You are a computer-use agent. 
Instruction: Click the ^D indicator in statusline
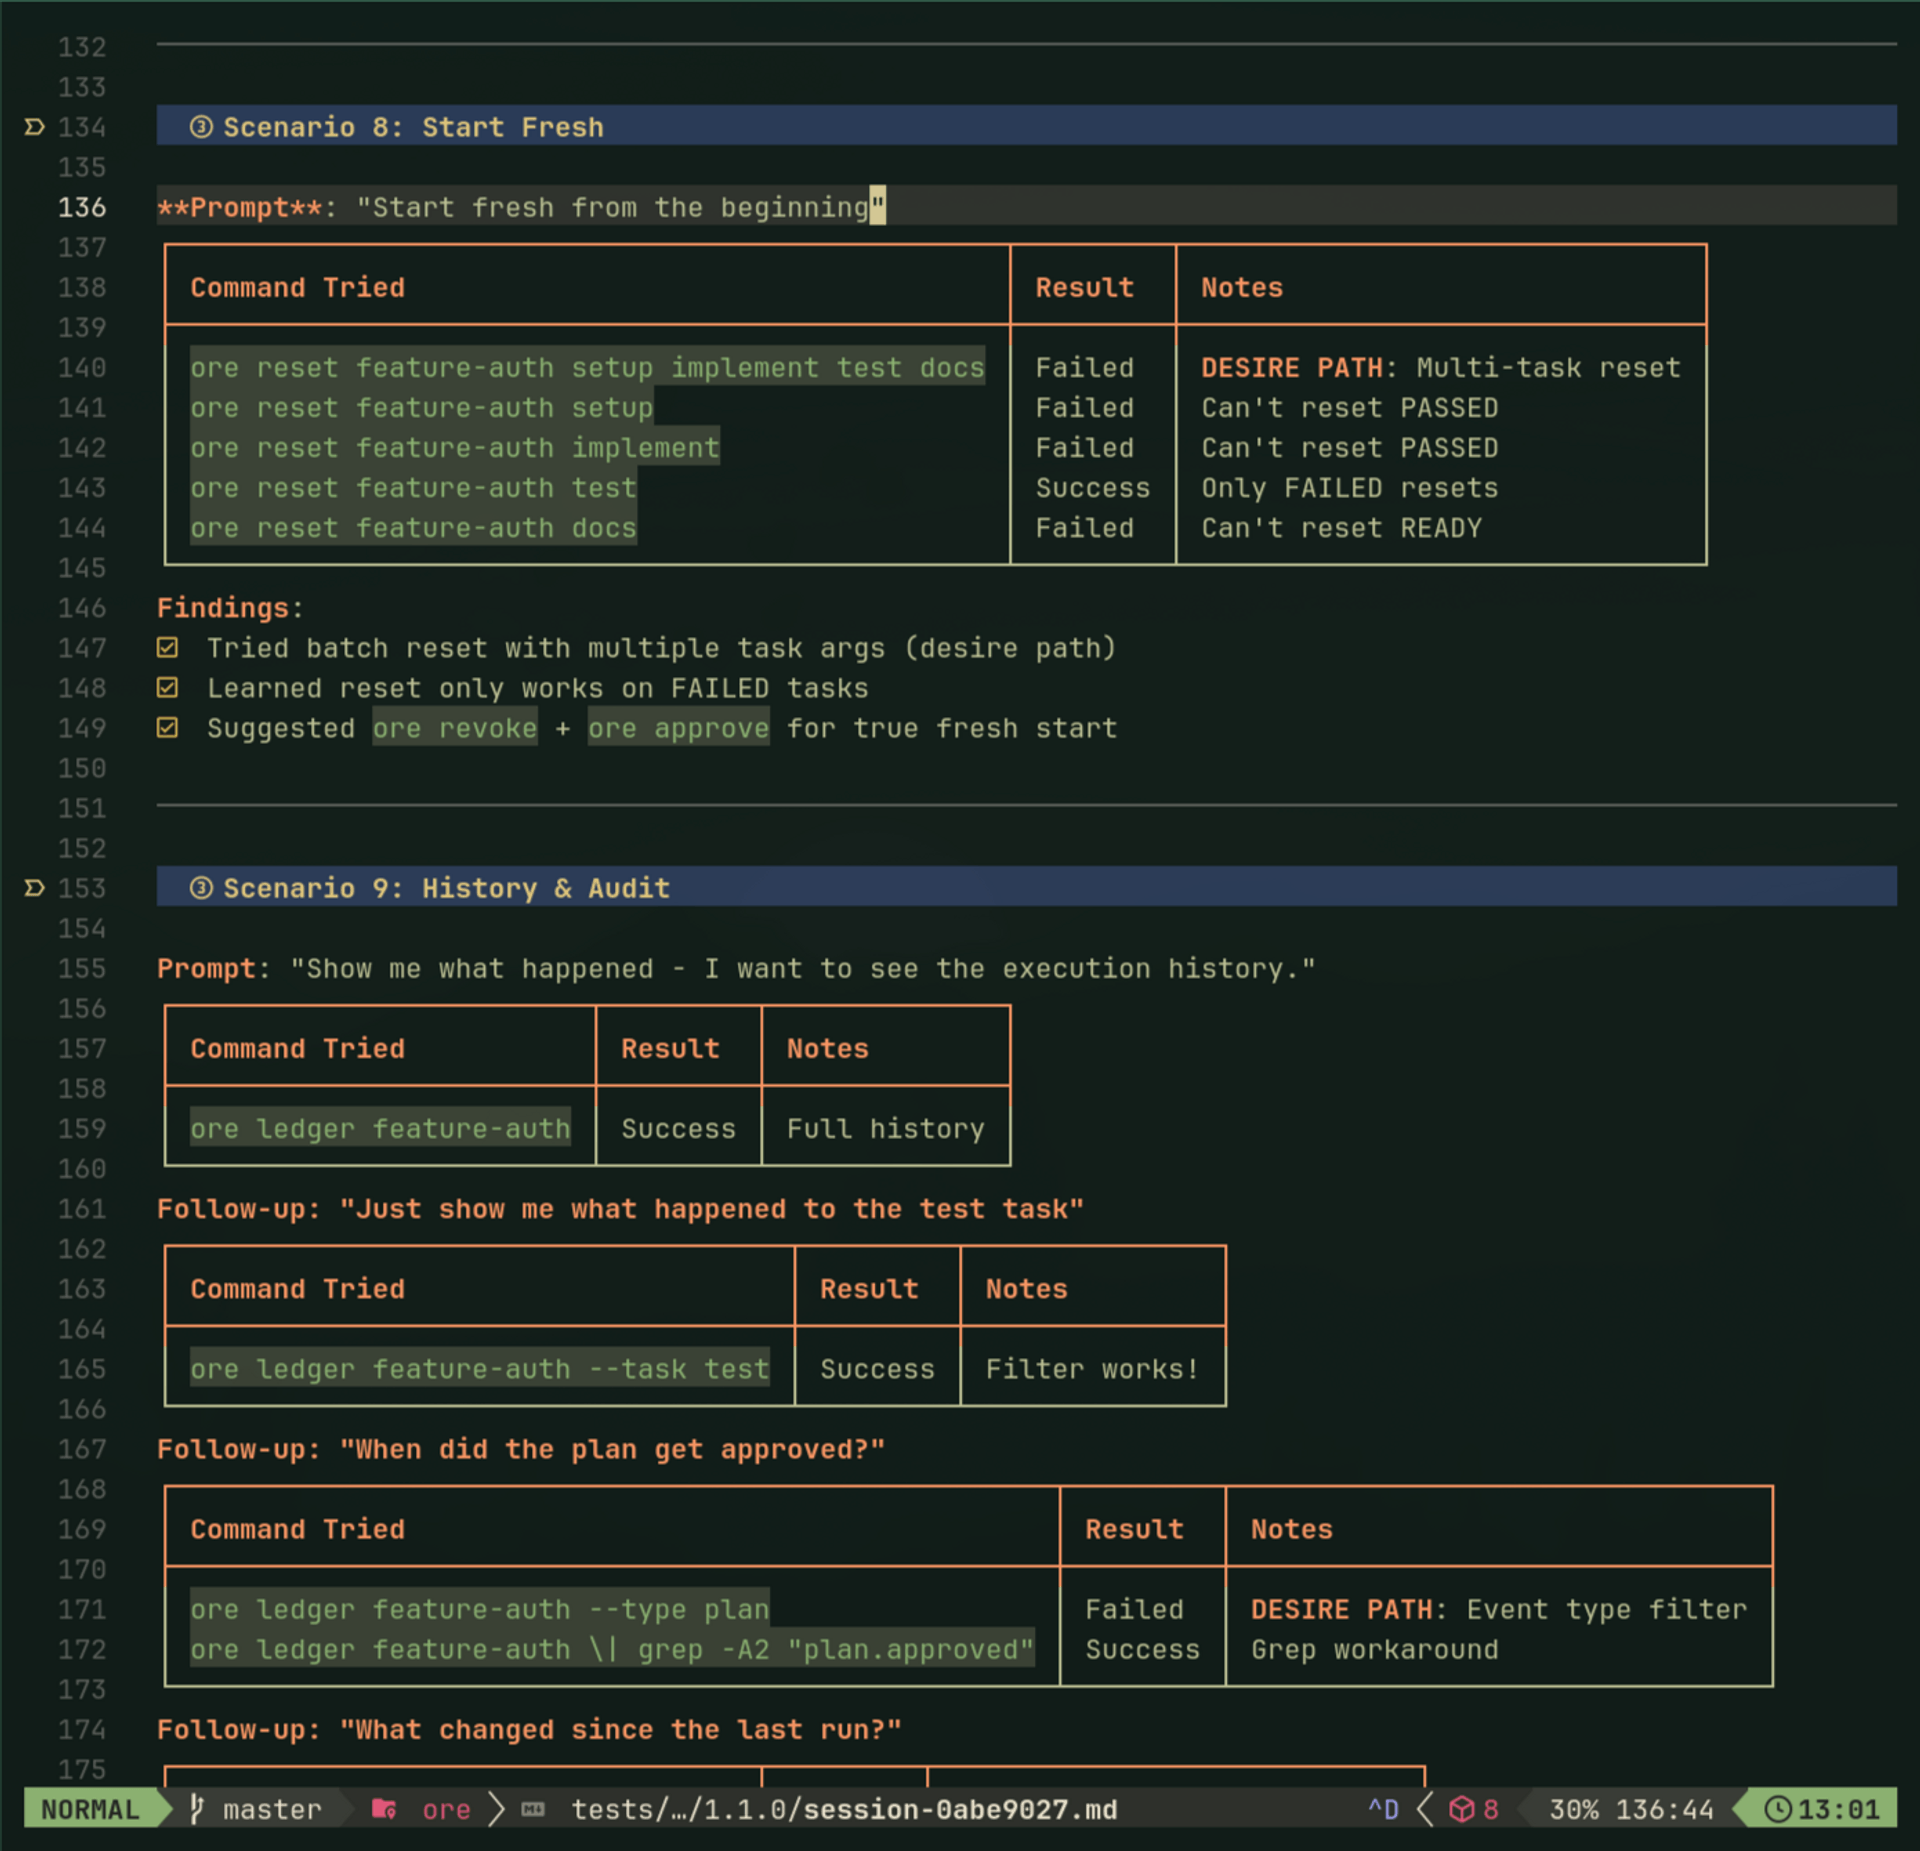1383,1808
